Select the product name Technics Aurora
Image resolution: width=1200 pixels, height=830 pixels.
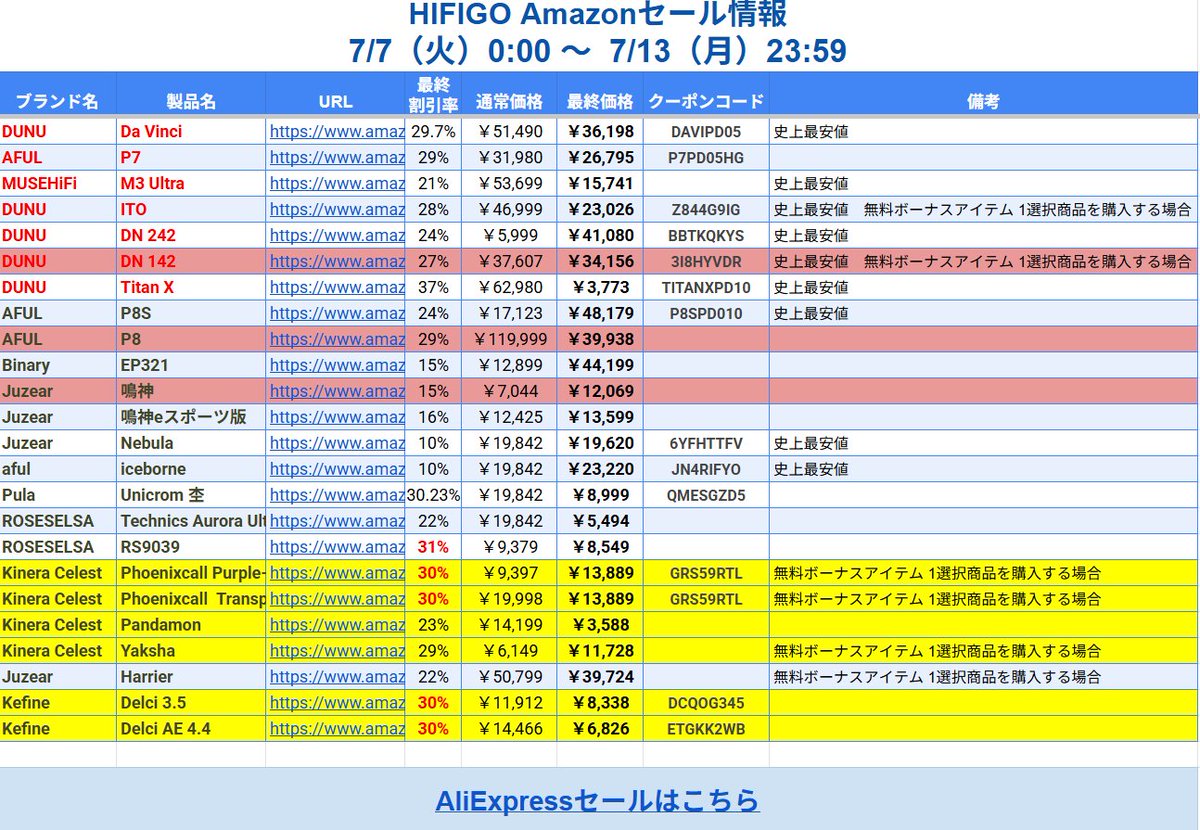coord(192,521)
